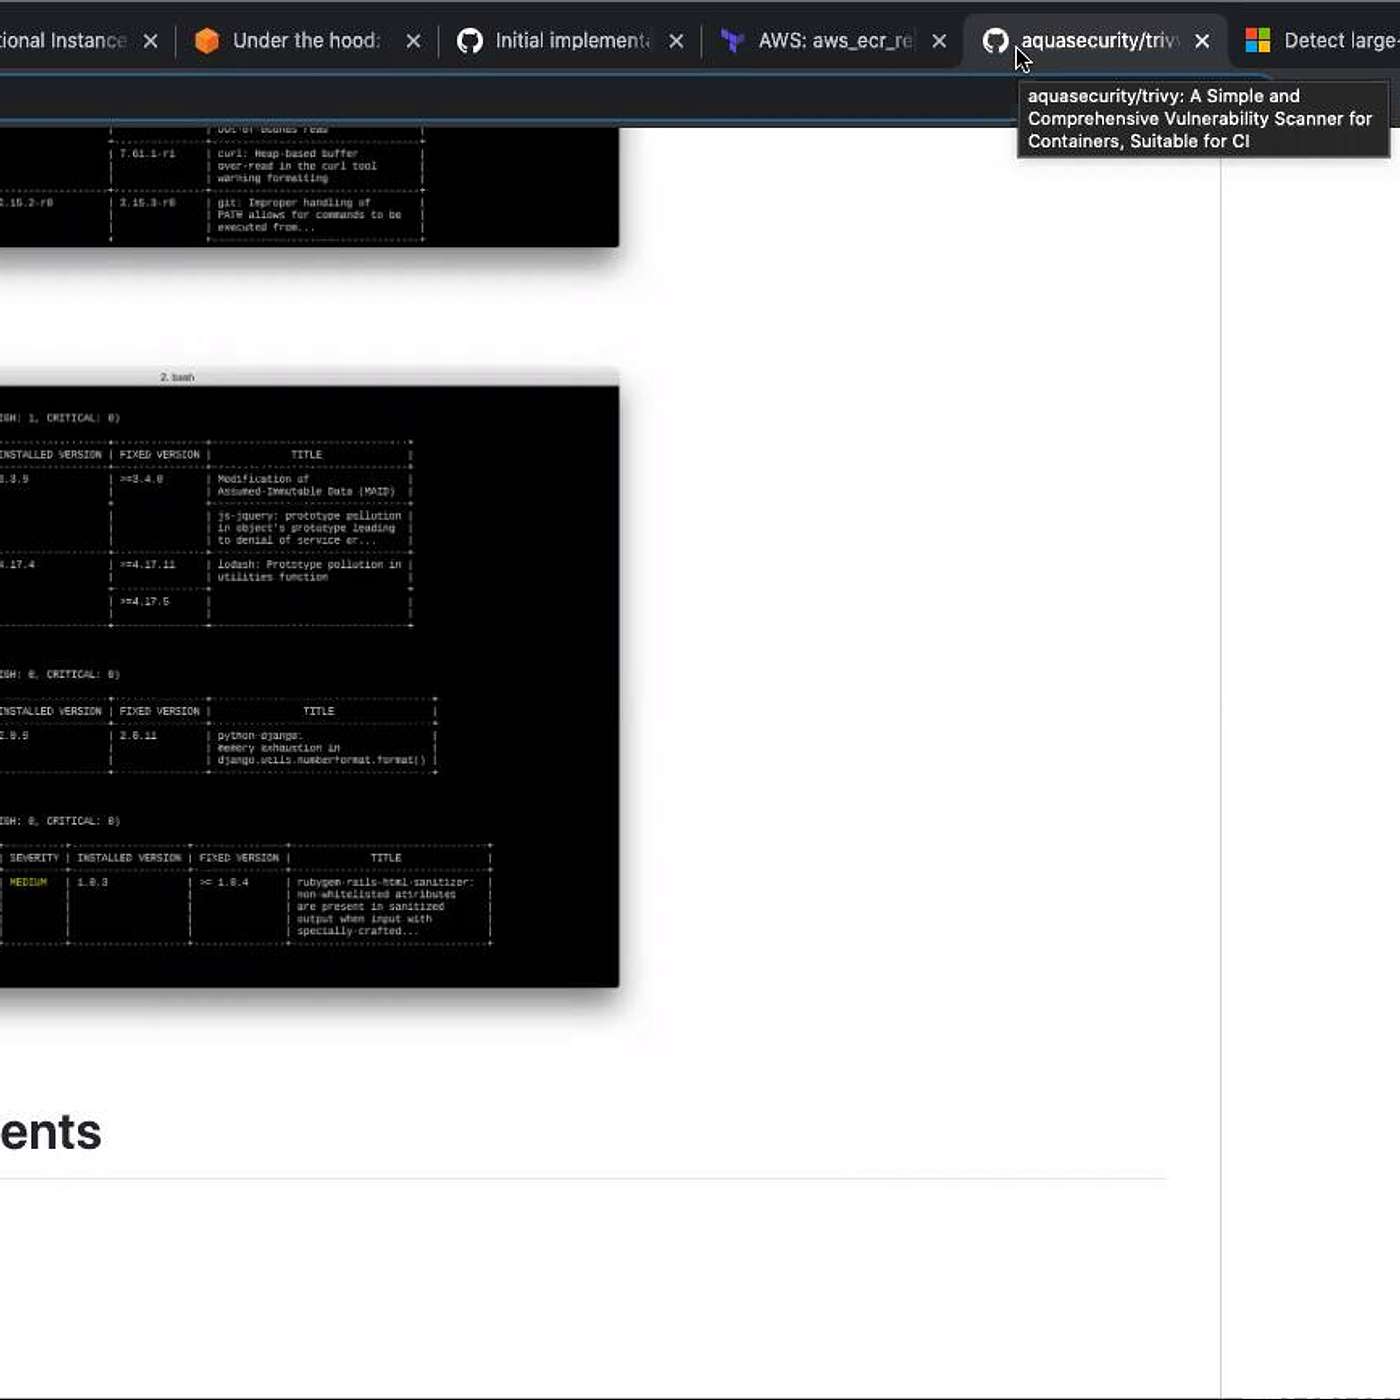The width and height of the screenshot is (1400, 1400).
Task: Switch to the 'Detect large-' tab
Action: pyautogui.click(x=1340, y=41)
